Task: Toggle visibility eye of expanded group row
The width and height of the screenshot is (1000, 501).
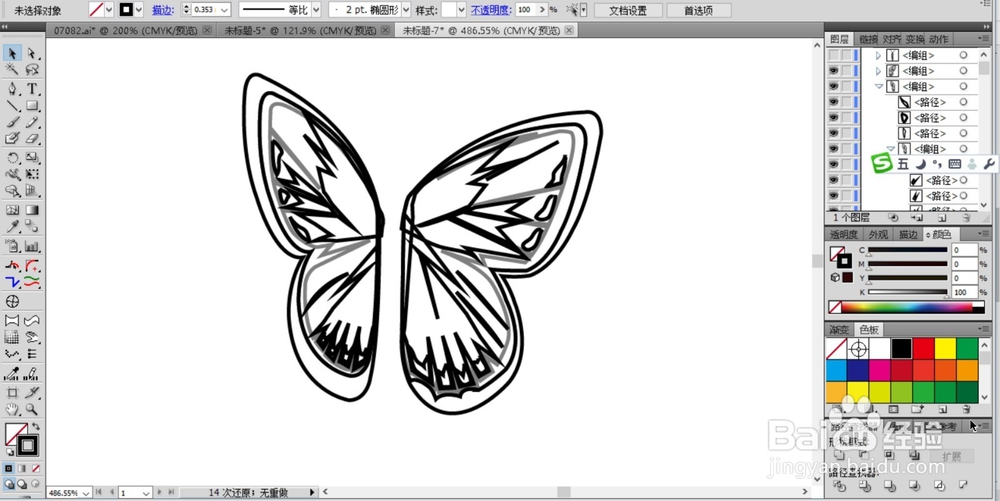Action: pos(834,87)
